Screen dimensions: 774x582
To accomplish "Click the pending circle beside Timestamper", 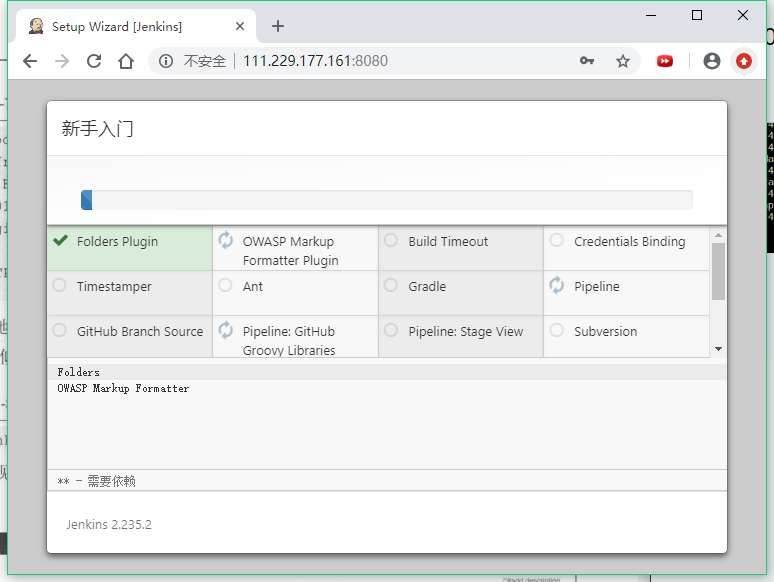I will click(60, 285).
